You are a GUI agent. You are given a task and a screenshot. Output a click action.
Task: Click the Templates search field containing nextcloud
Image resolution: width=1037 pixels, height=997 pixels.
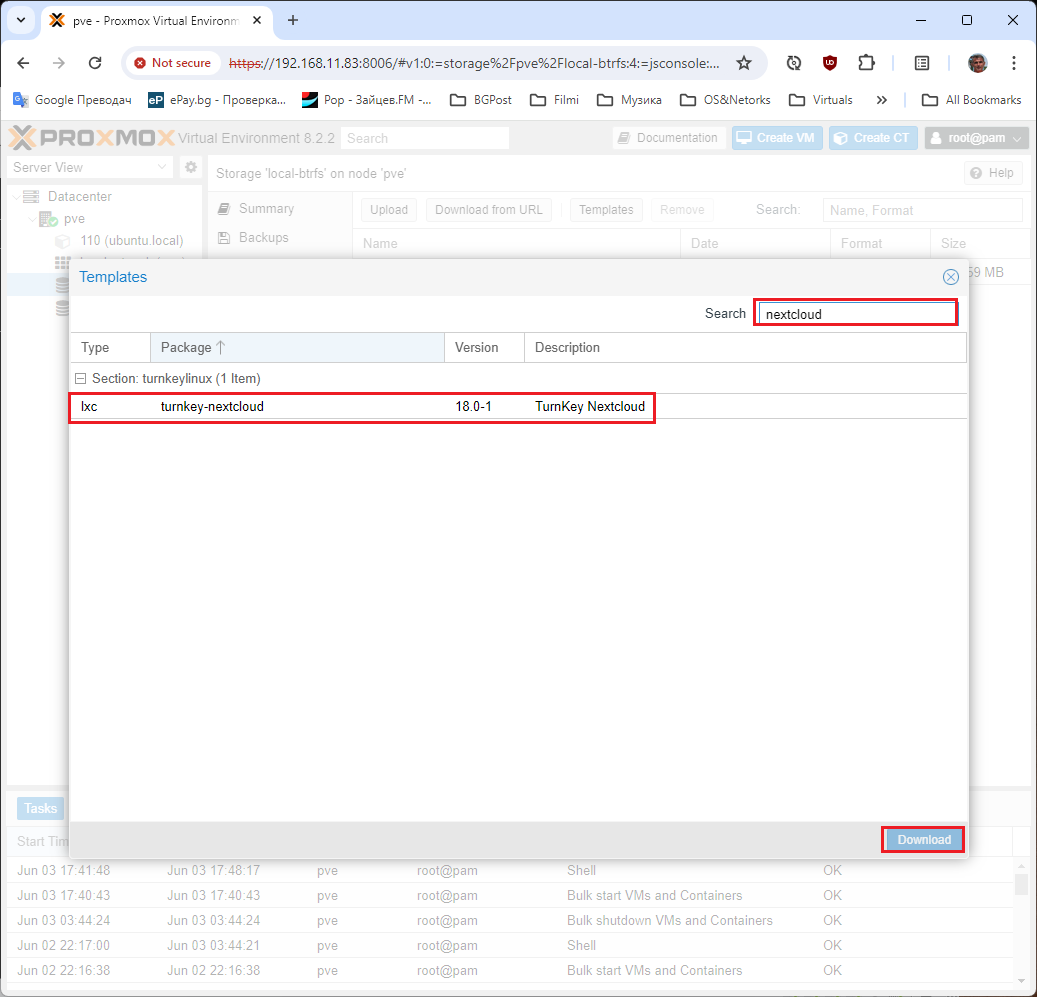tap(856, 313)
